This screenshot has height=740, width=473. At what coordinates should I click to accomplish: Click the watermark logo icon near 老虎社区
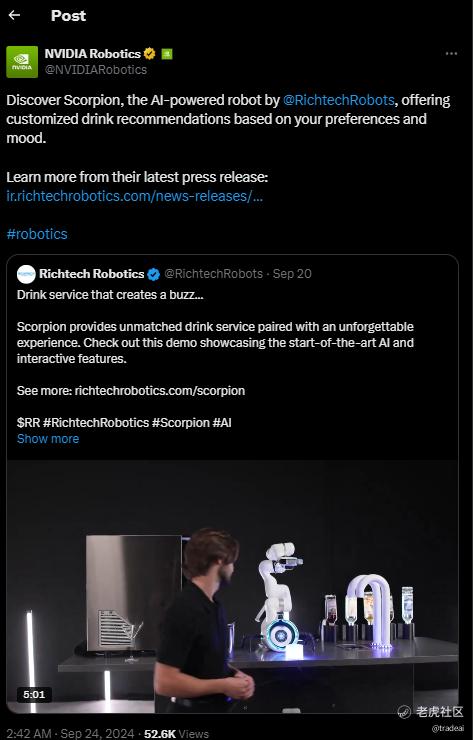404,711
